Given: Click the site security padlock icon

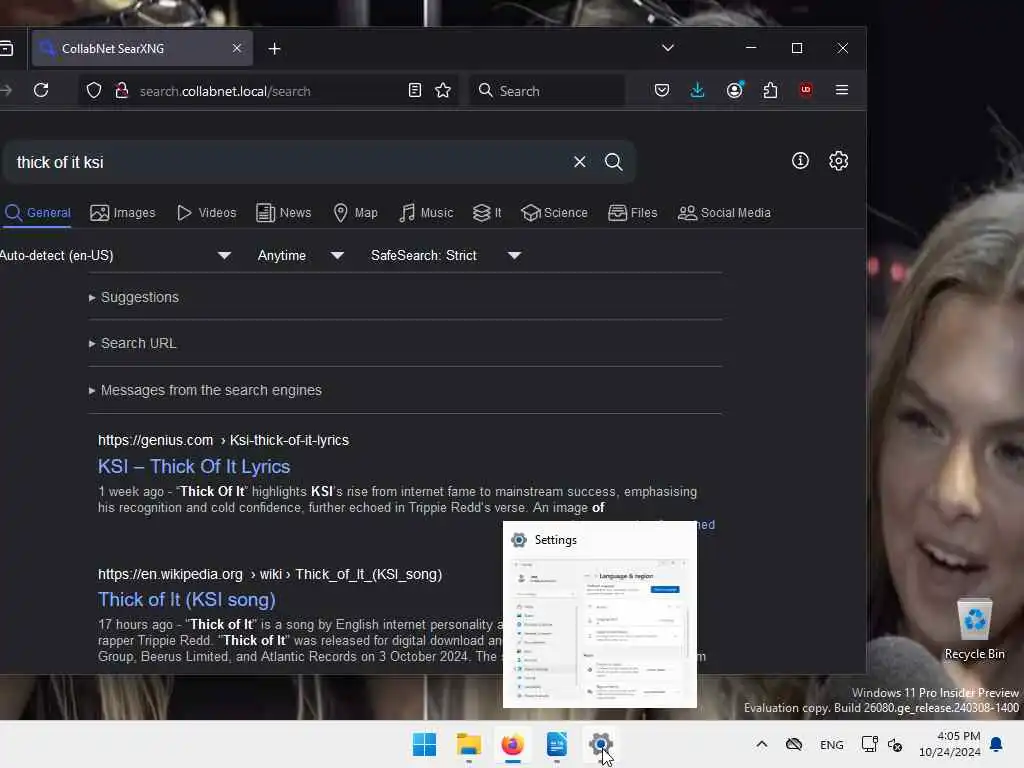Looking at the screenshot, I should (x=121, y=90).
